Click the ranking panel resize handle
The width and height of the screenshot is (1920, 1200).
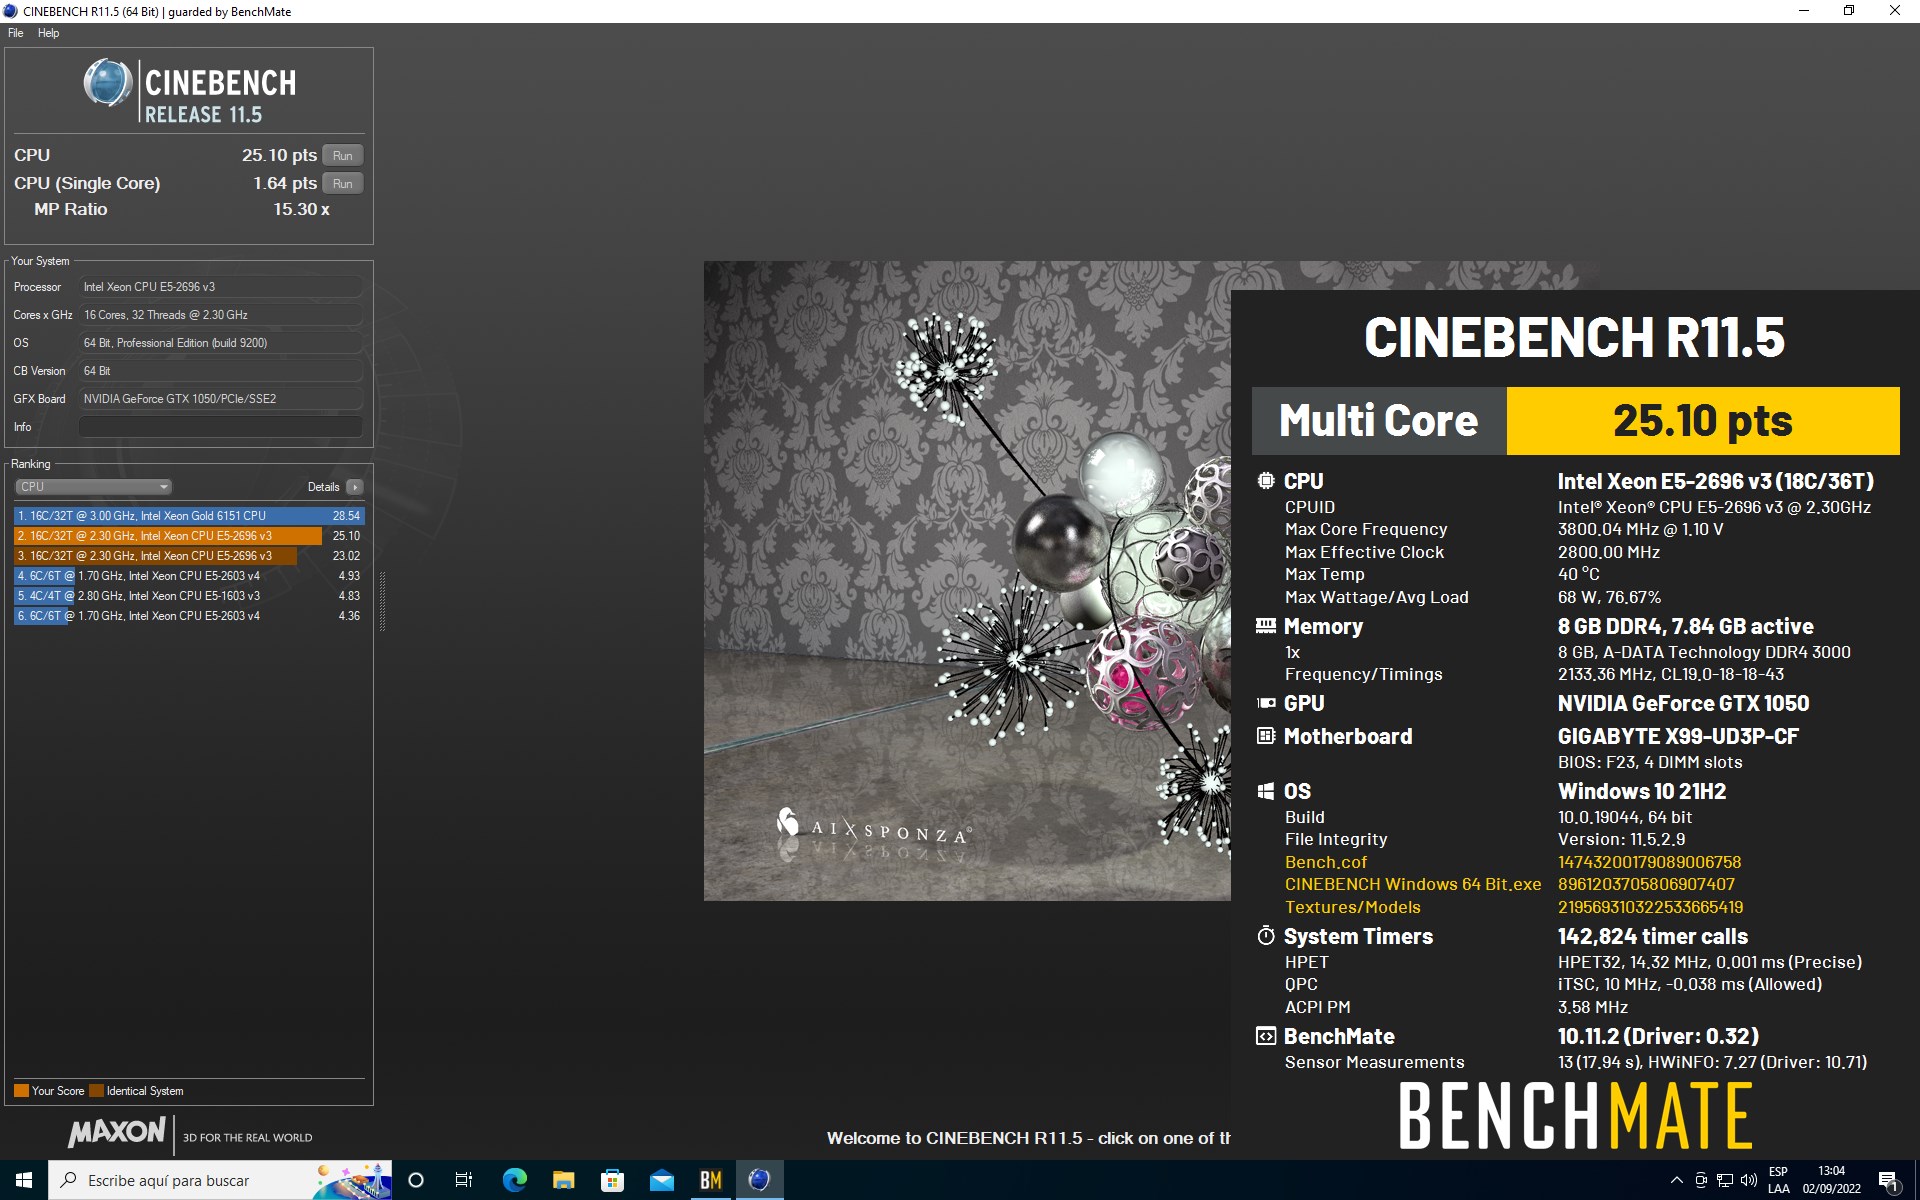pos(382,602)
